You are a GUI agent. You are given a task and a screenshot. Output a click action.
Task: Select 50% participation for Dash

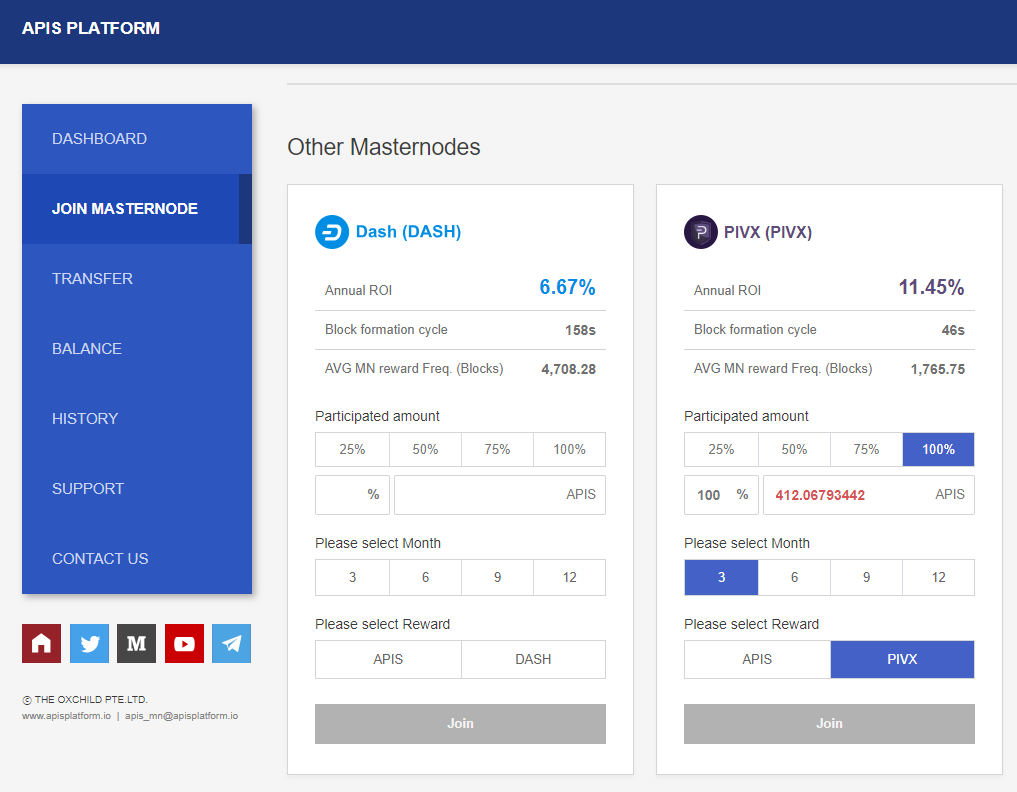[425, 450]
